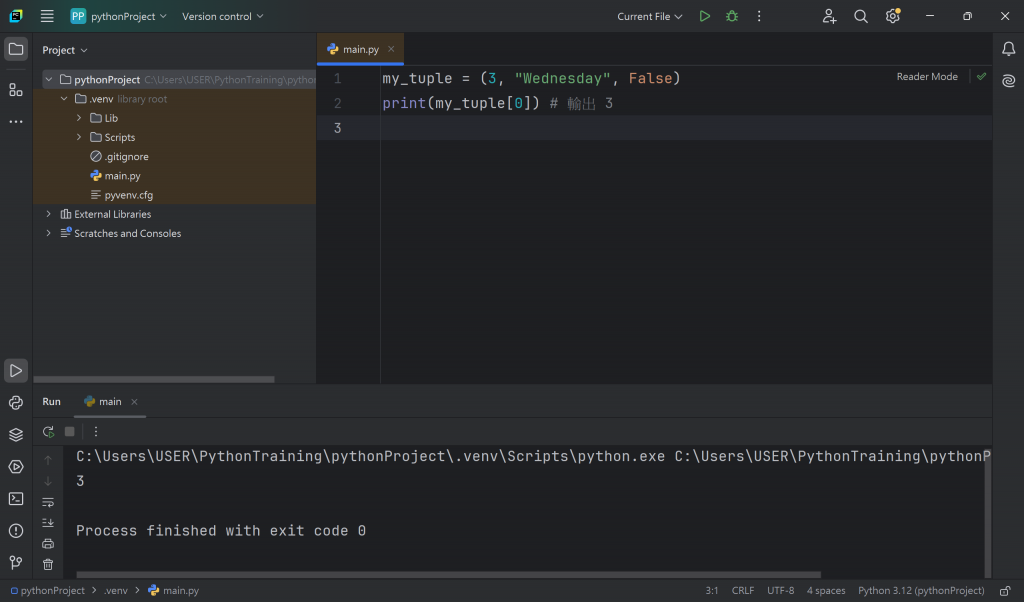Image resolution: width=1024 pixels, height=602 pixels.
Task: Open Services tool window
Action: [16, 467]
